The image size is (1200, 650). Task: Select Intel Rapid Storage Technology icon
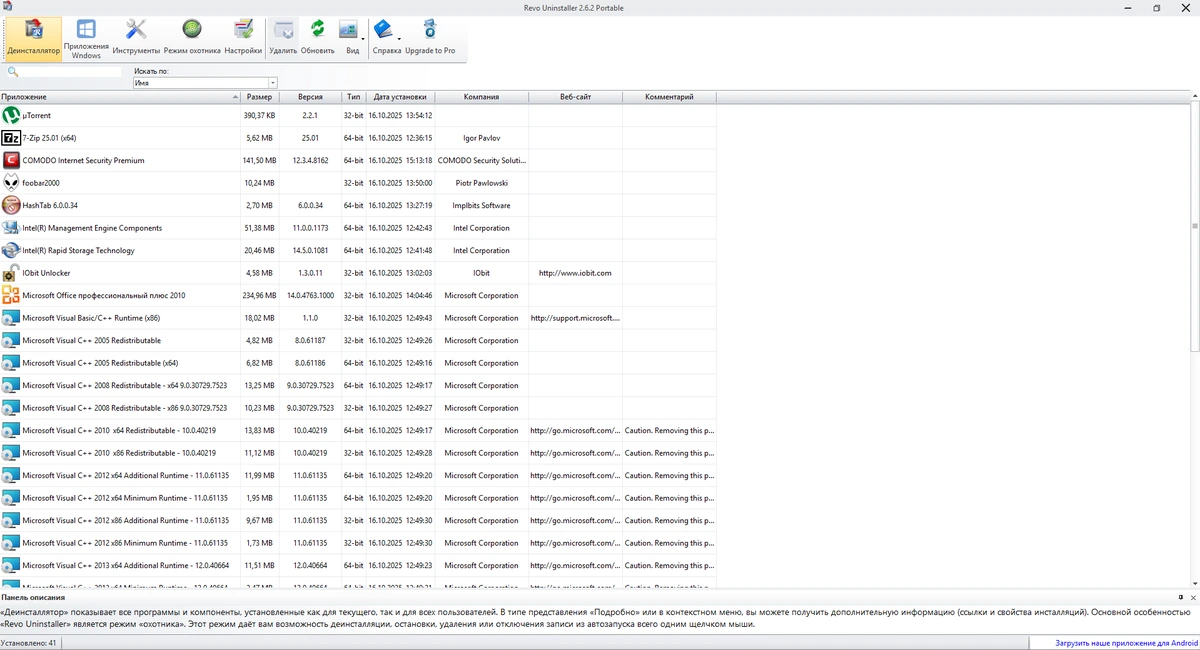click(11, 250)
